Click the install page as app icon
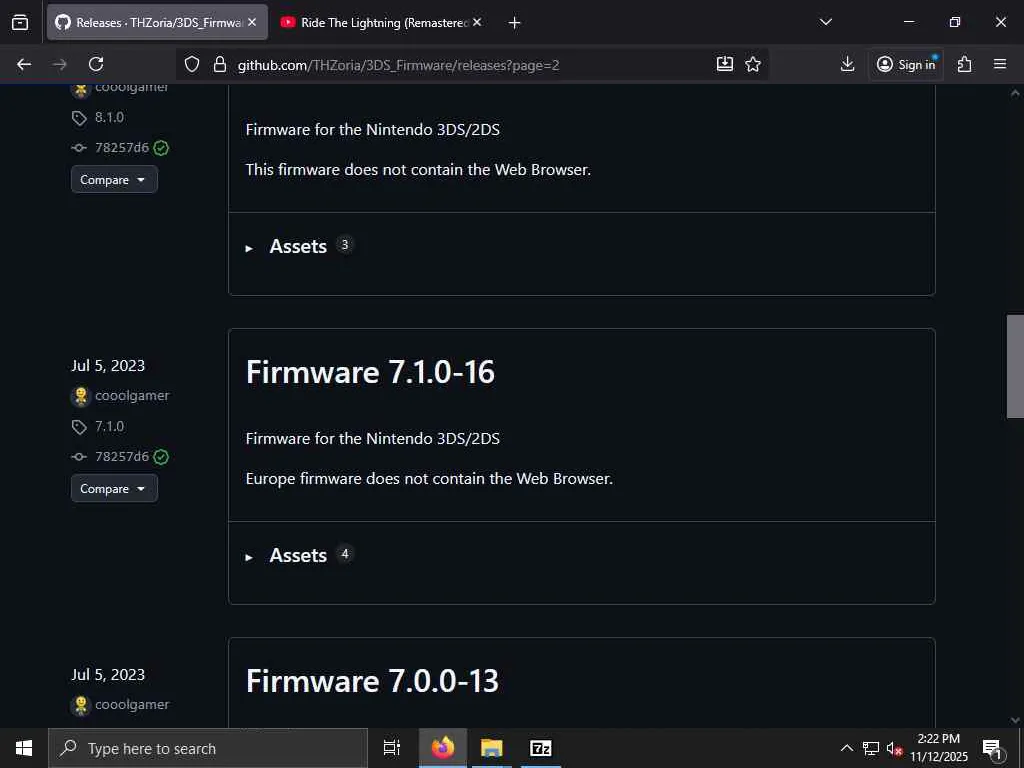The width and height of the screenshot is (1024, 768). (725, 64)
